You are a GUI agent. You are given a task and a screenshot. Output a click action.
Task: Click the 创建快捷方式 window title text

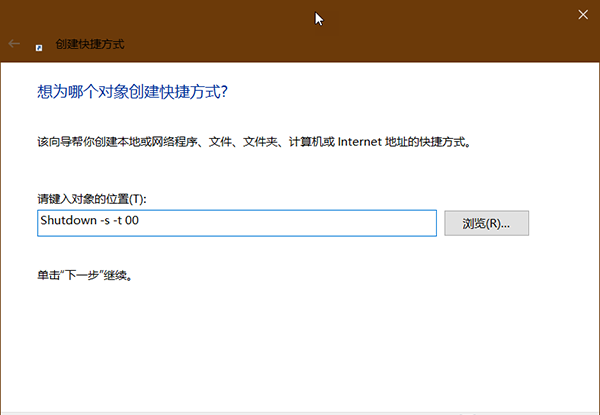point(91,45)
